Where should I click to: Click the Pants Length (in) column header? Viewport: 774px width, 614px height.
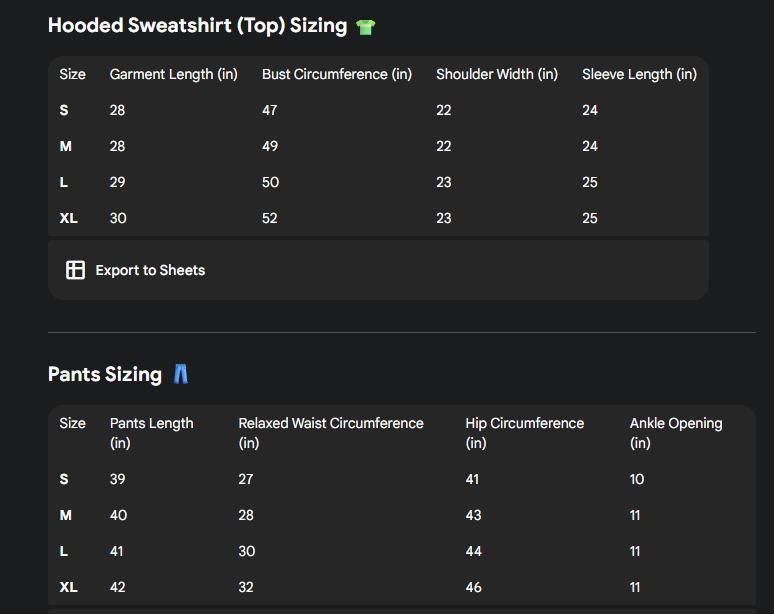pos(151,432)
